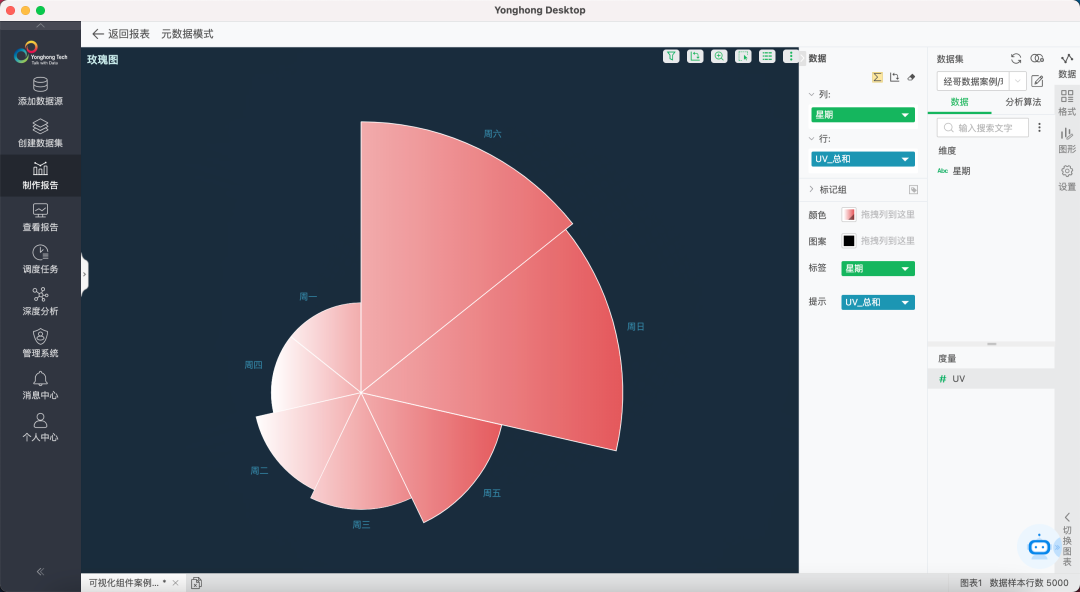Open 调度任务 in the sidebar
The height and width of the screenshot is (592, 1080).
tap(40, 260)
